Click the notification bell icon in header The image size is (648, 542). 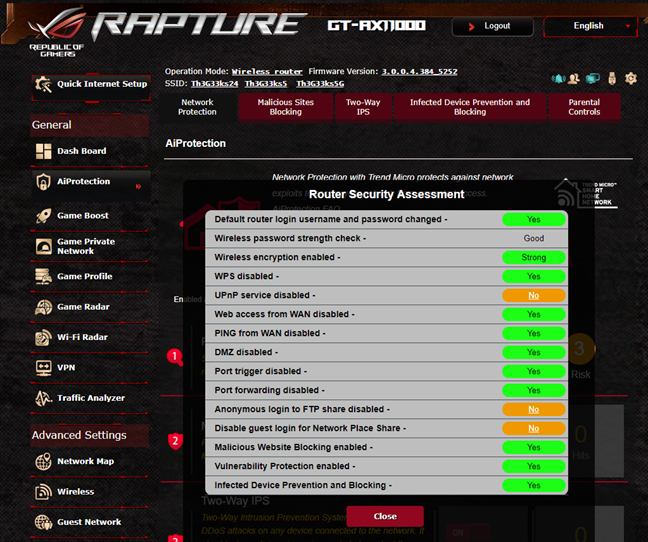tap(558, 78)
